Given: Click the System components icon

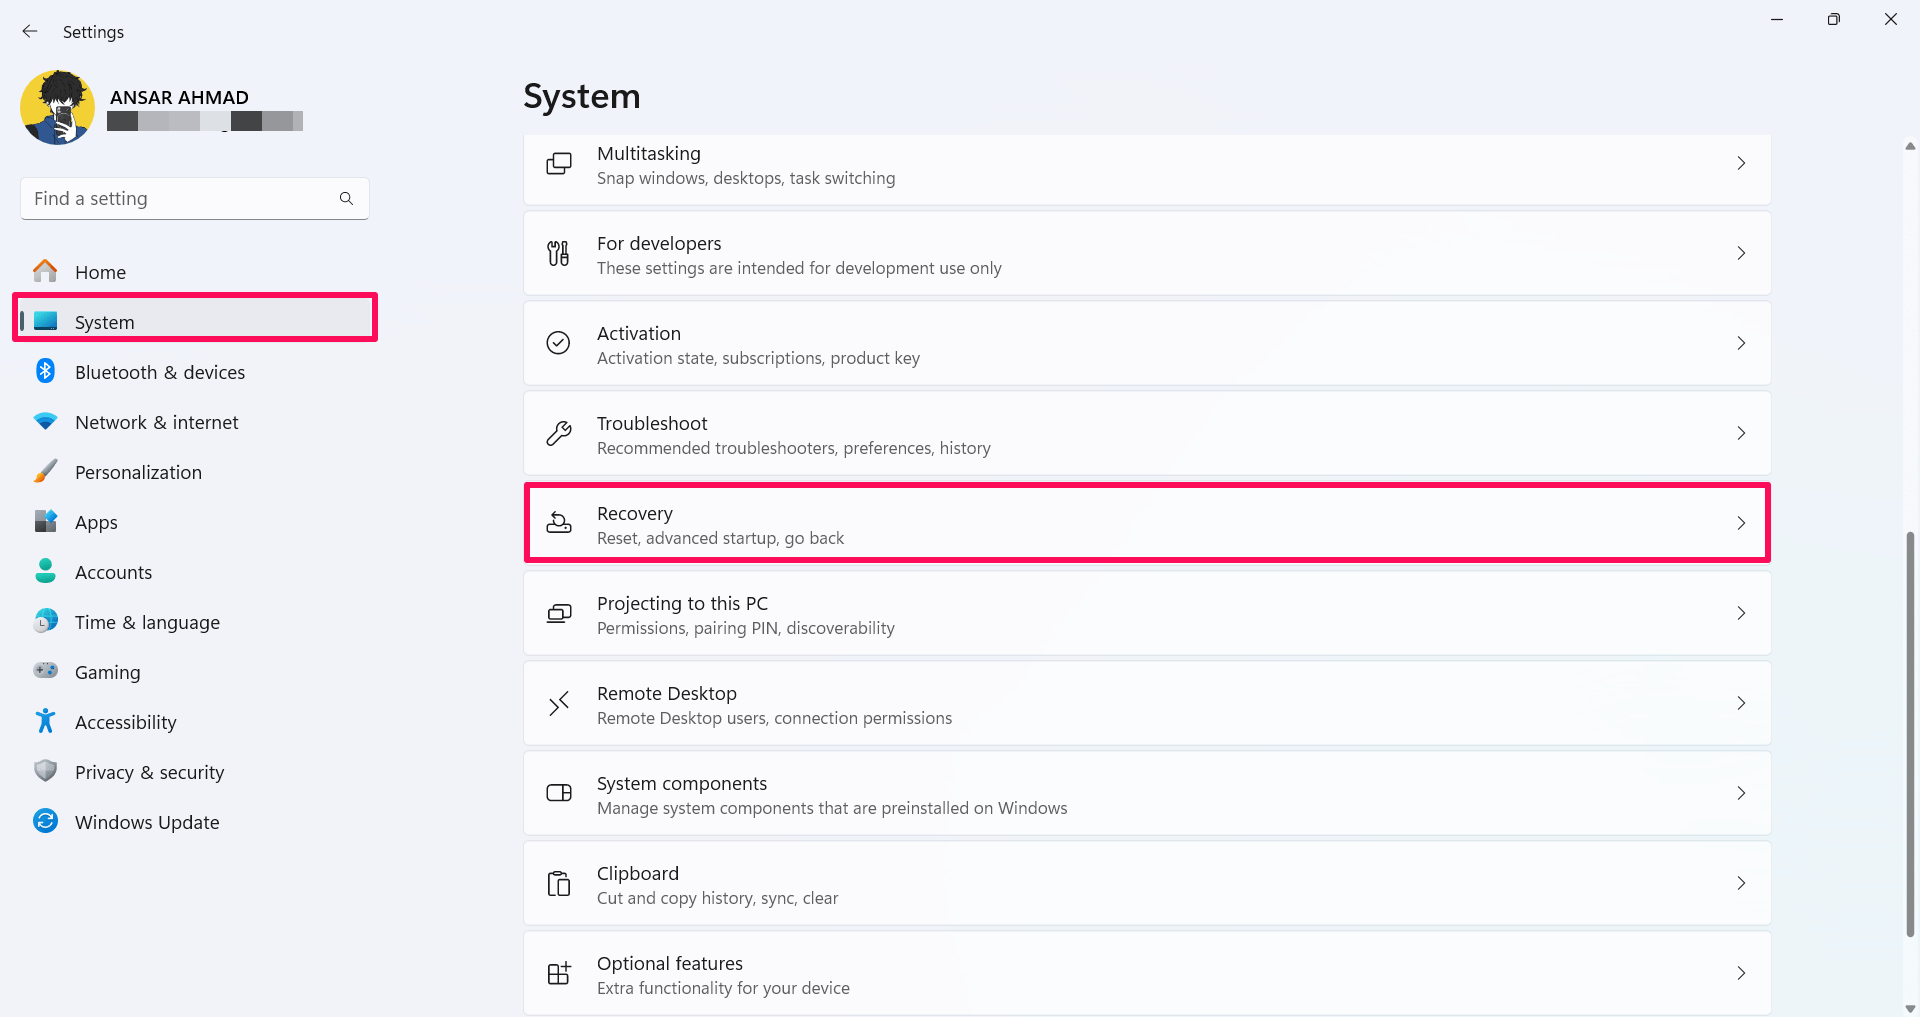Looking at the screenshot, I should coord(559,793).
